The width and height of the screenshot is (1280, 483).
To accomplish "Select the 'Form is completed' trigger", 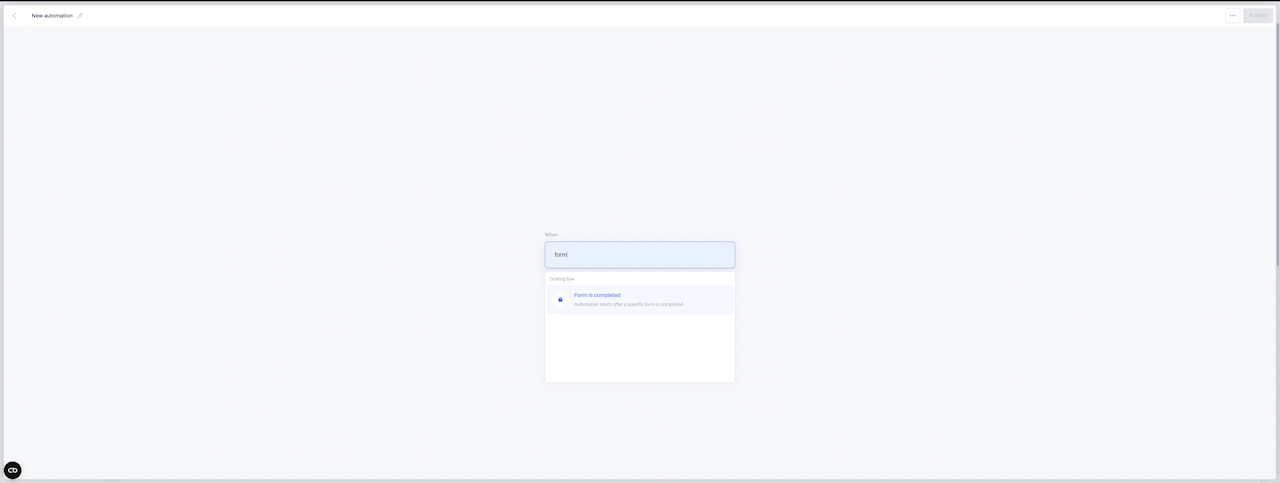I will [x=597, y=295].
